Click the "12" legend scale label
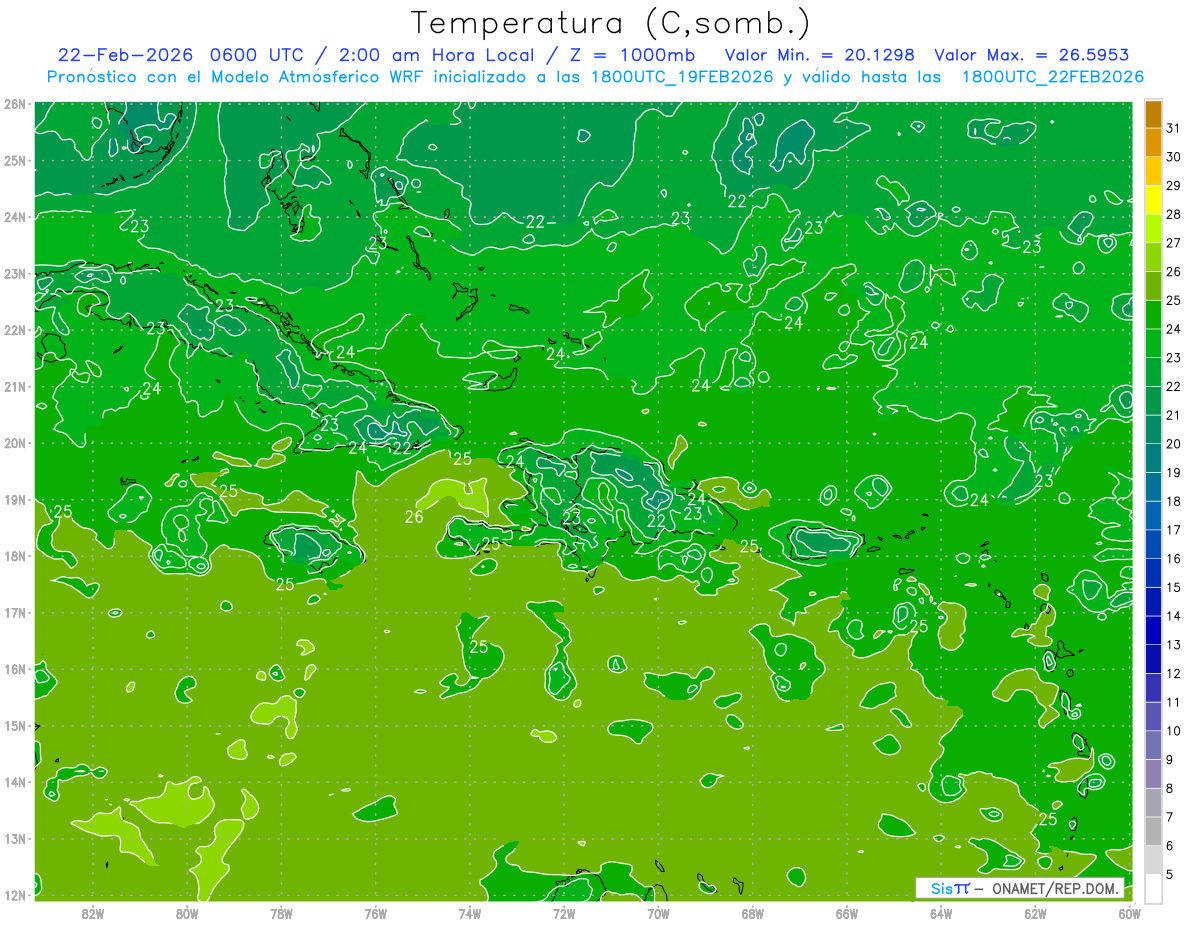 [1174, 673]
